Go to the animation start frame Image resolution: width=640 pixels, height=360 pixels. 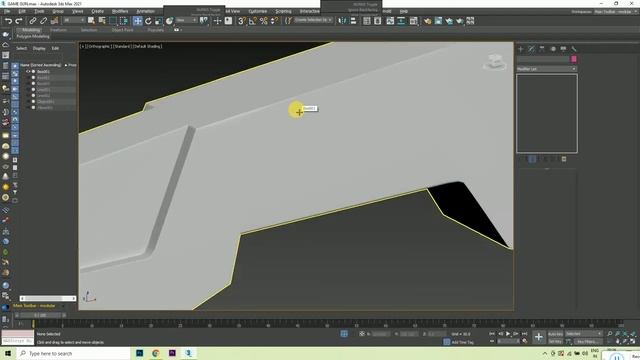click(x=492, y=334)
